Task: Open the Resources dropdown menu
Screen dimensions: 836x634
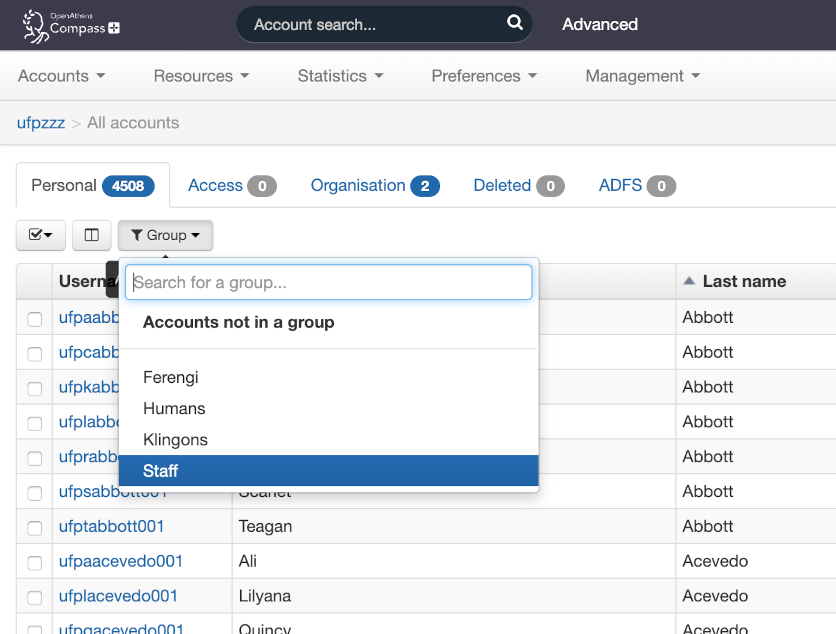Action: point(201,76)
